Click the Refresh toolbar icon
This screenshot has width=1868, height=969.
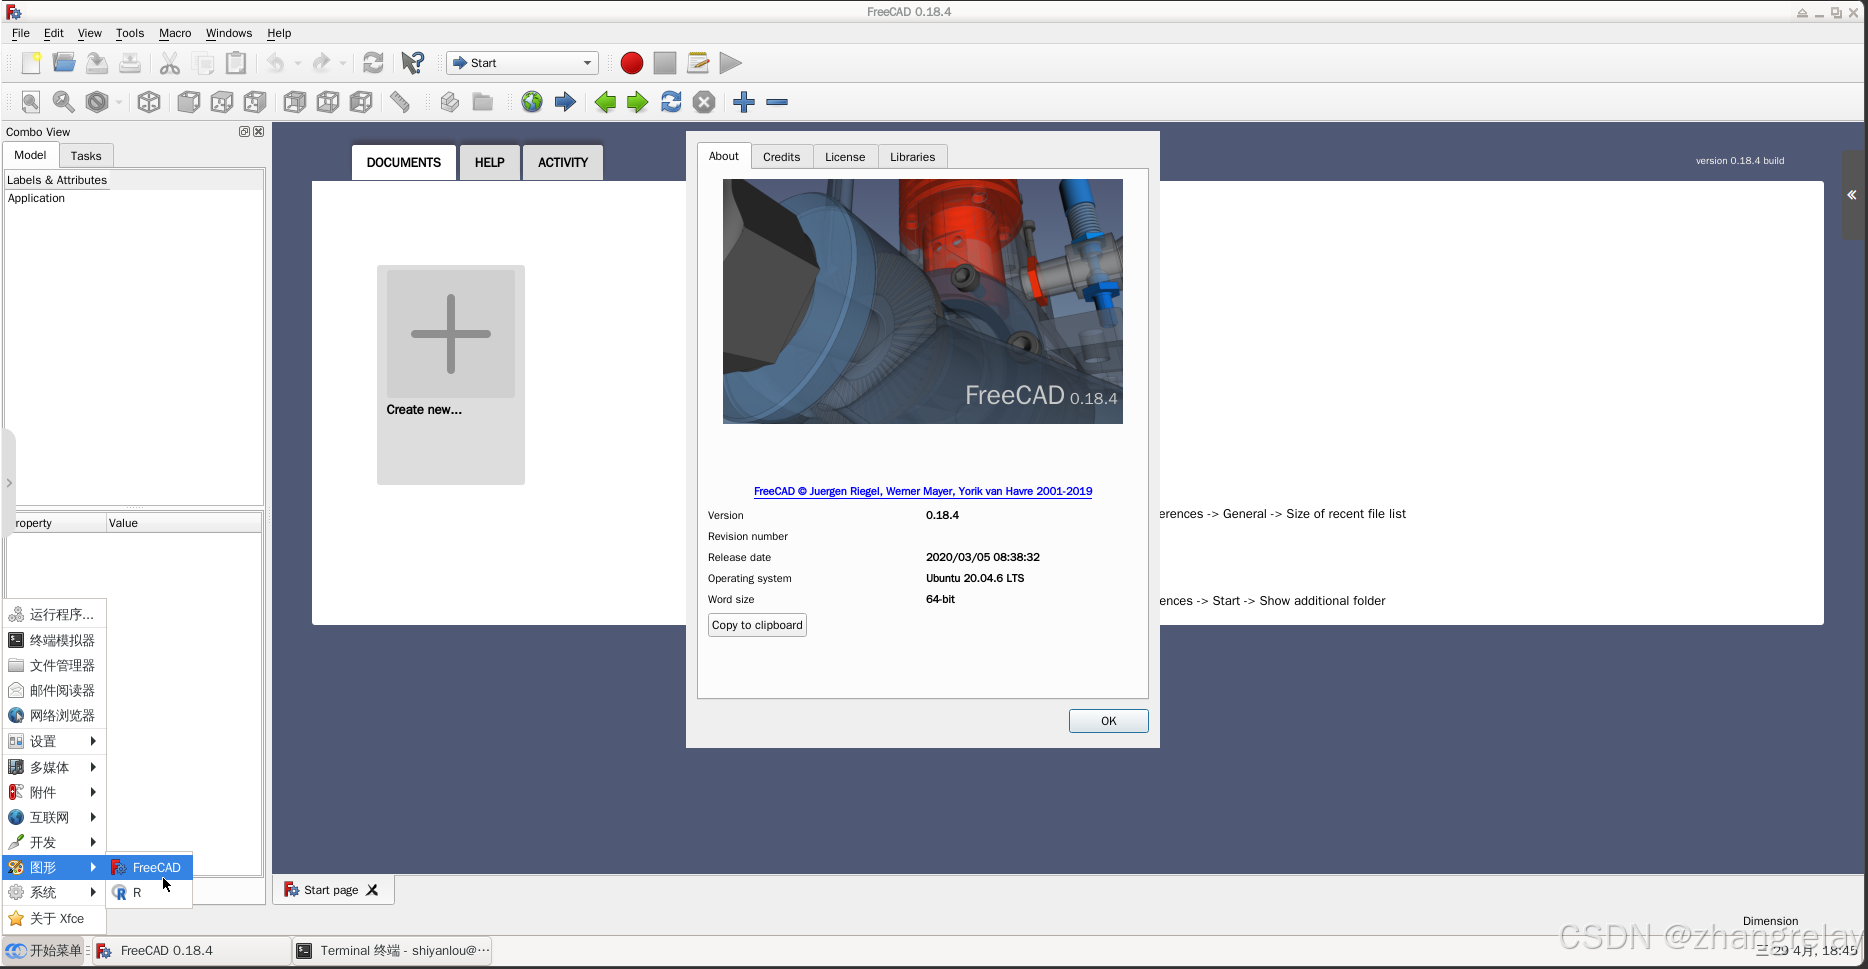[x=373, y=63]
